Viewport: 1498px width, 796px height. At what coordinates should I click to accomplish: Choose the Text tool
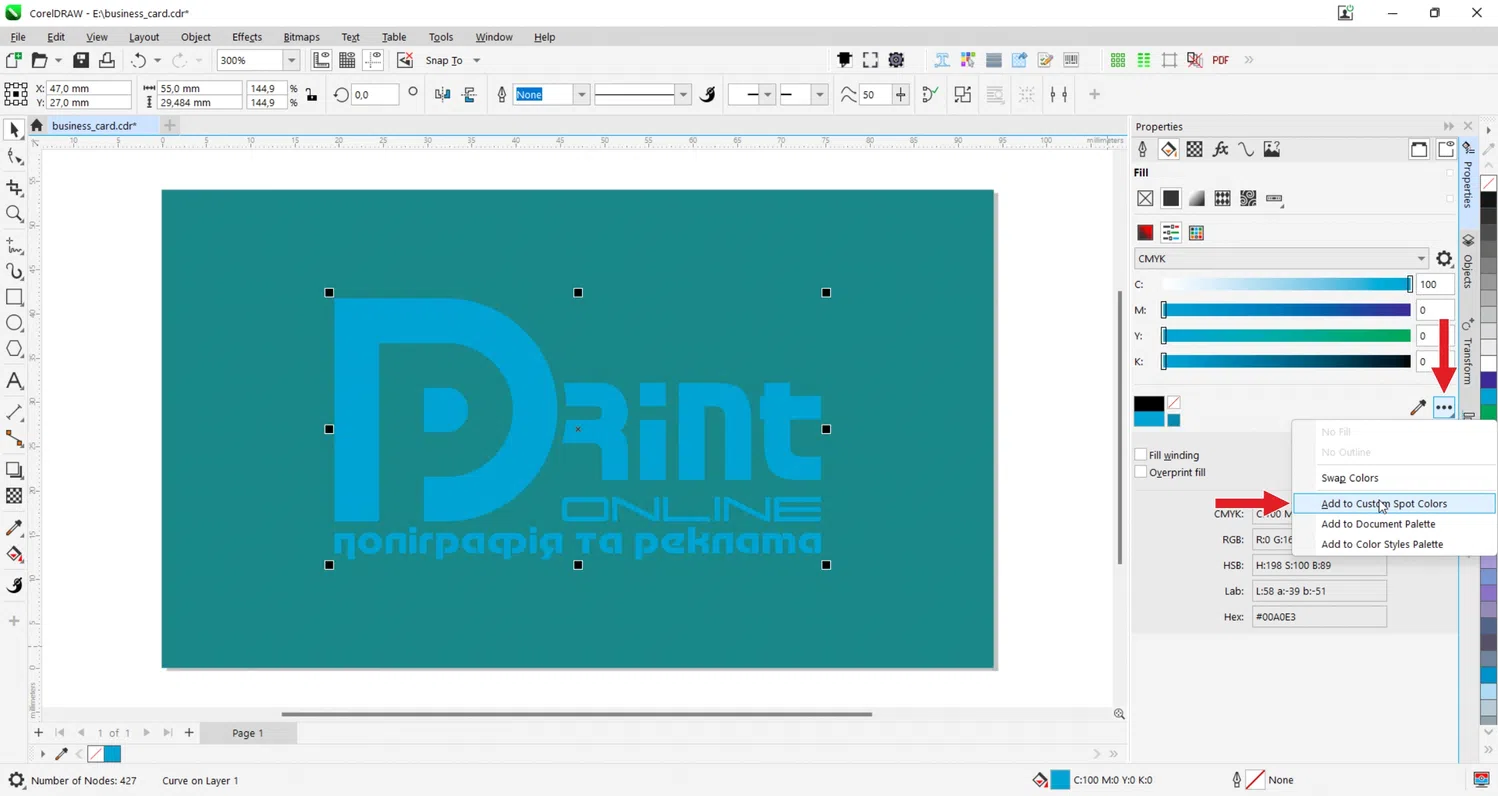14,381
